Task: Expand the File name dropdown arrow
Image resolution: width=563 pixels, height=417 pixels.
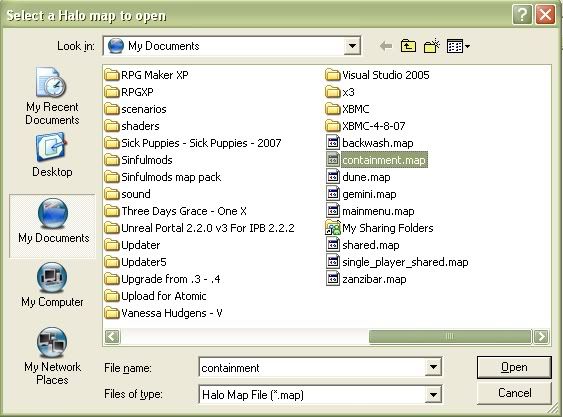Action: 433,367
